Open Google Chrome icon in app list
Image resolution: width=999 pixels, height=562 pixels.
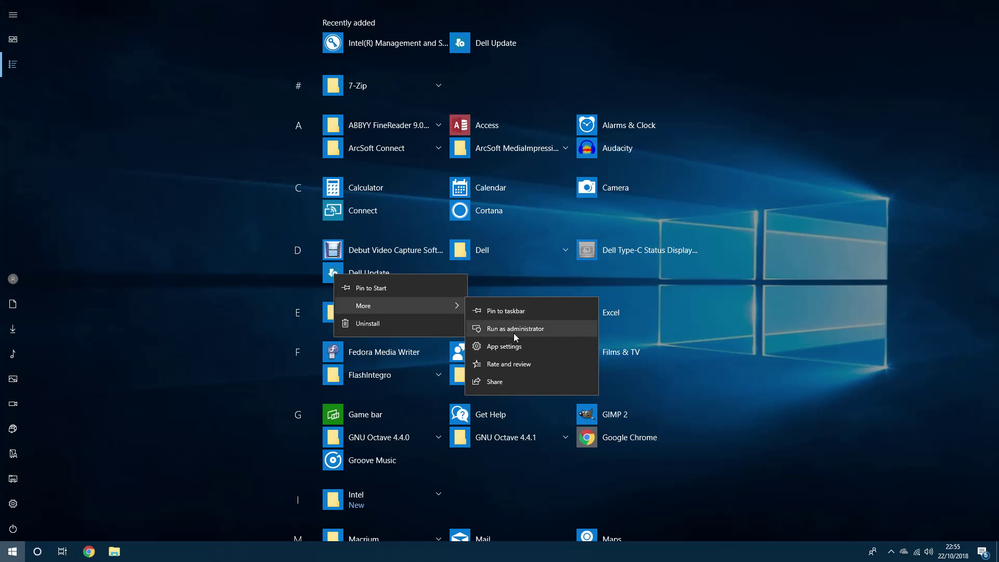586,437
